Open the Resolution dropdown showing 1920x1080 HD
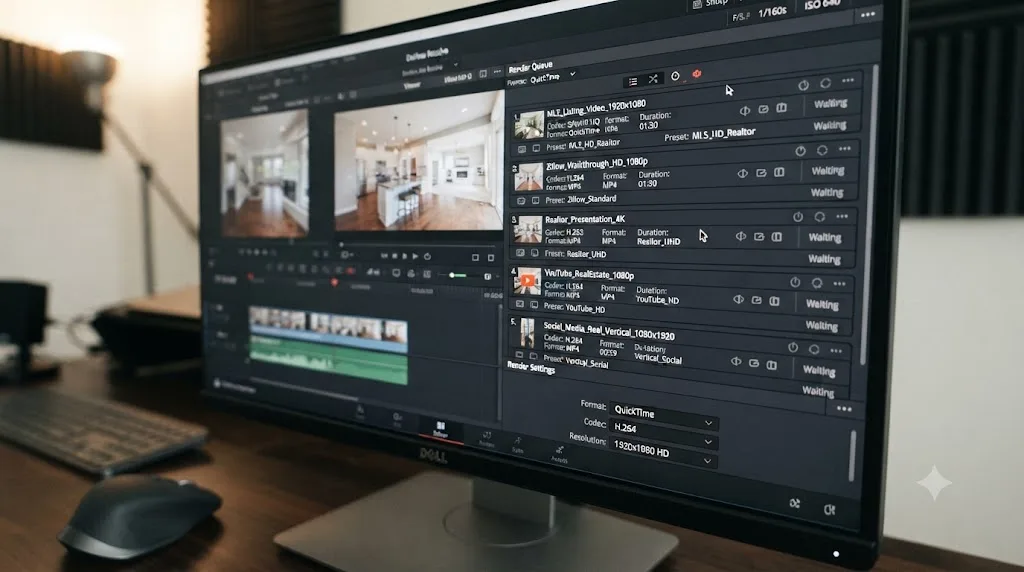The height and width of the screenshot is (572, 1024). (662, 453)
